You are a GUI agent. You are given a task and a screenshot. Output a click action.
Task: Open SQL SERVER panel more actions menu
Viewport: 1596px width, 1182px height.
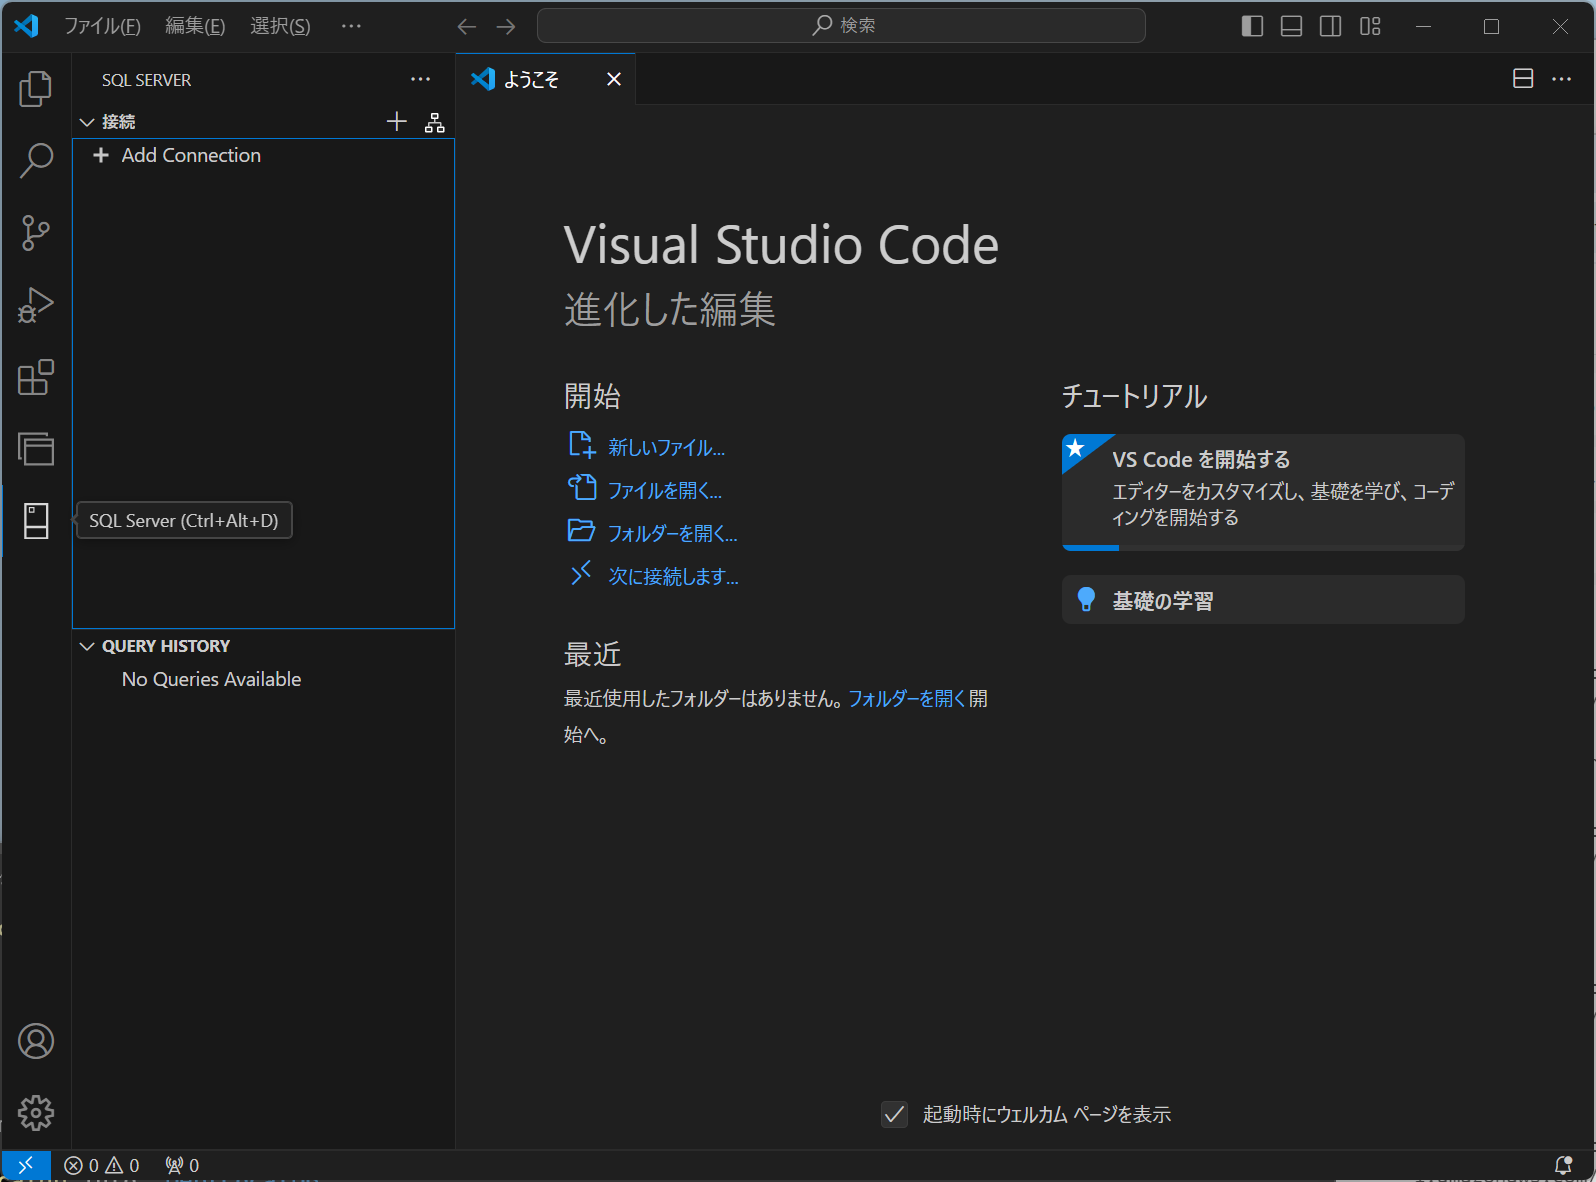pos(420,80)
